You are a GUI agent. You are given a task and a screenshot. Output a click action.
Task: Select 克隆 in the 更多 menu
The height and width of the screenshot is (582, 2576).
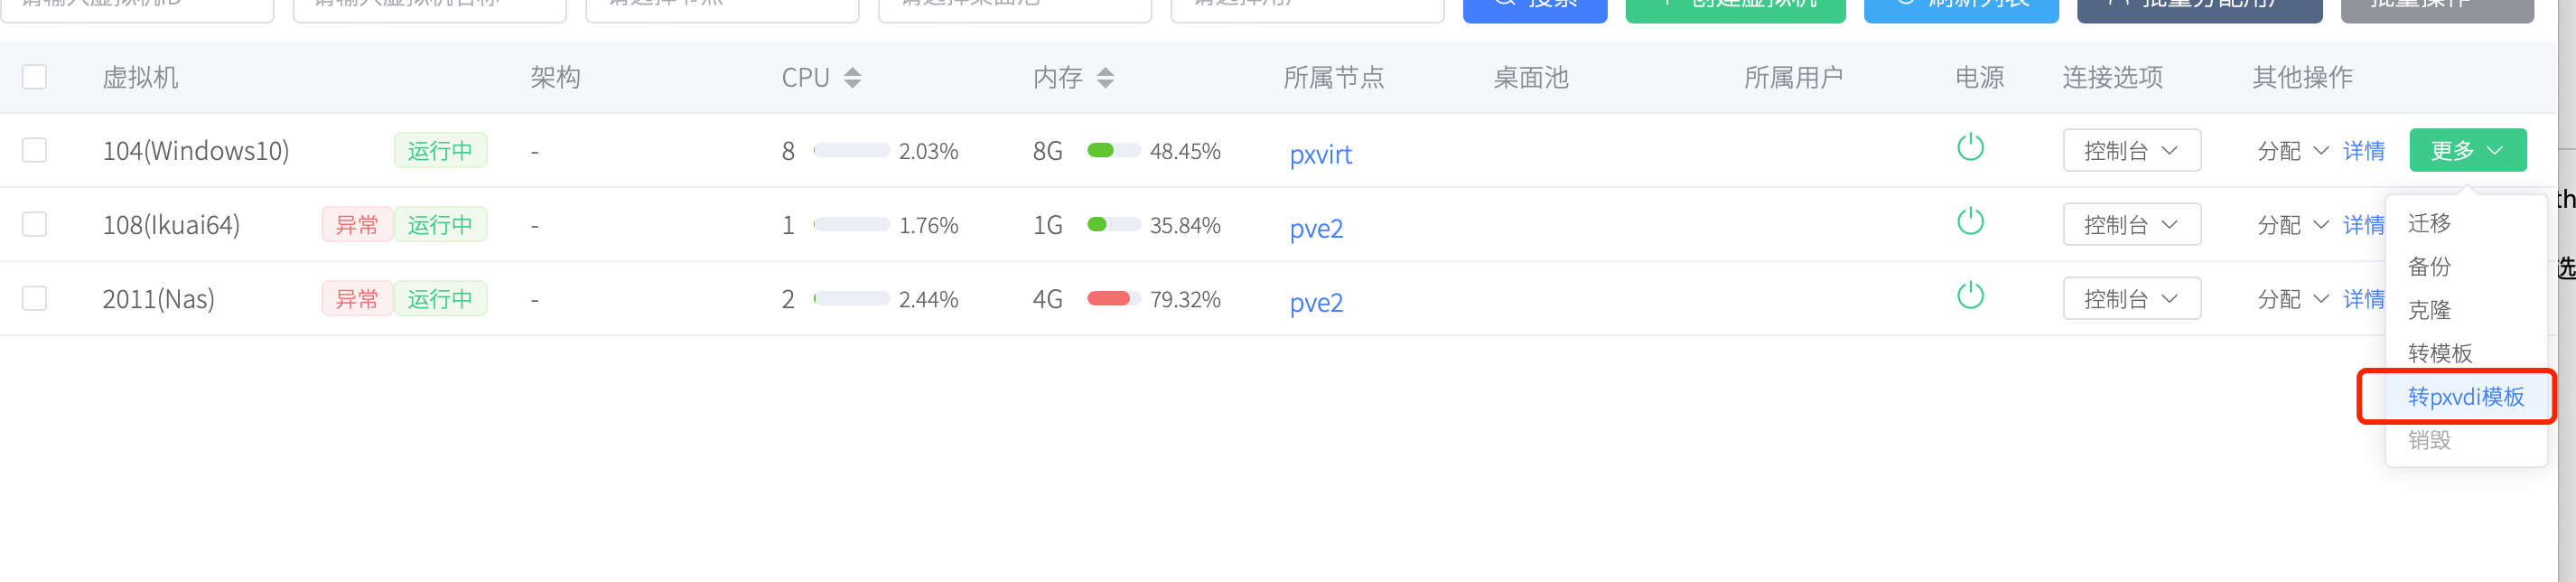(x=2429, y=310)
